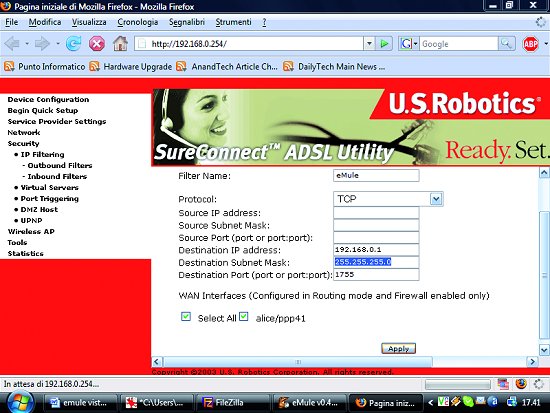Show hidden tray icons with the arrow
550x413 pixels.
tap(430, 402)
